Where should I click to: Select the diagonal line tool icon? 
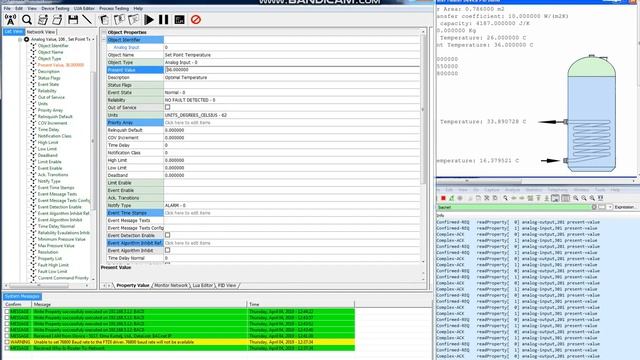[87, 20]
